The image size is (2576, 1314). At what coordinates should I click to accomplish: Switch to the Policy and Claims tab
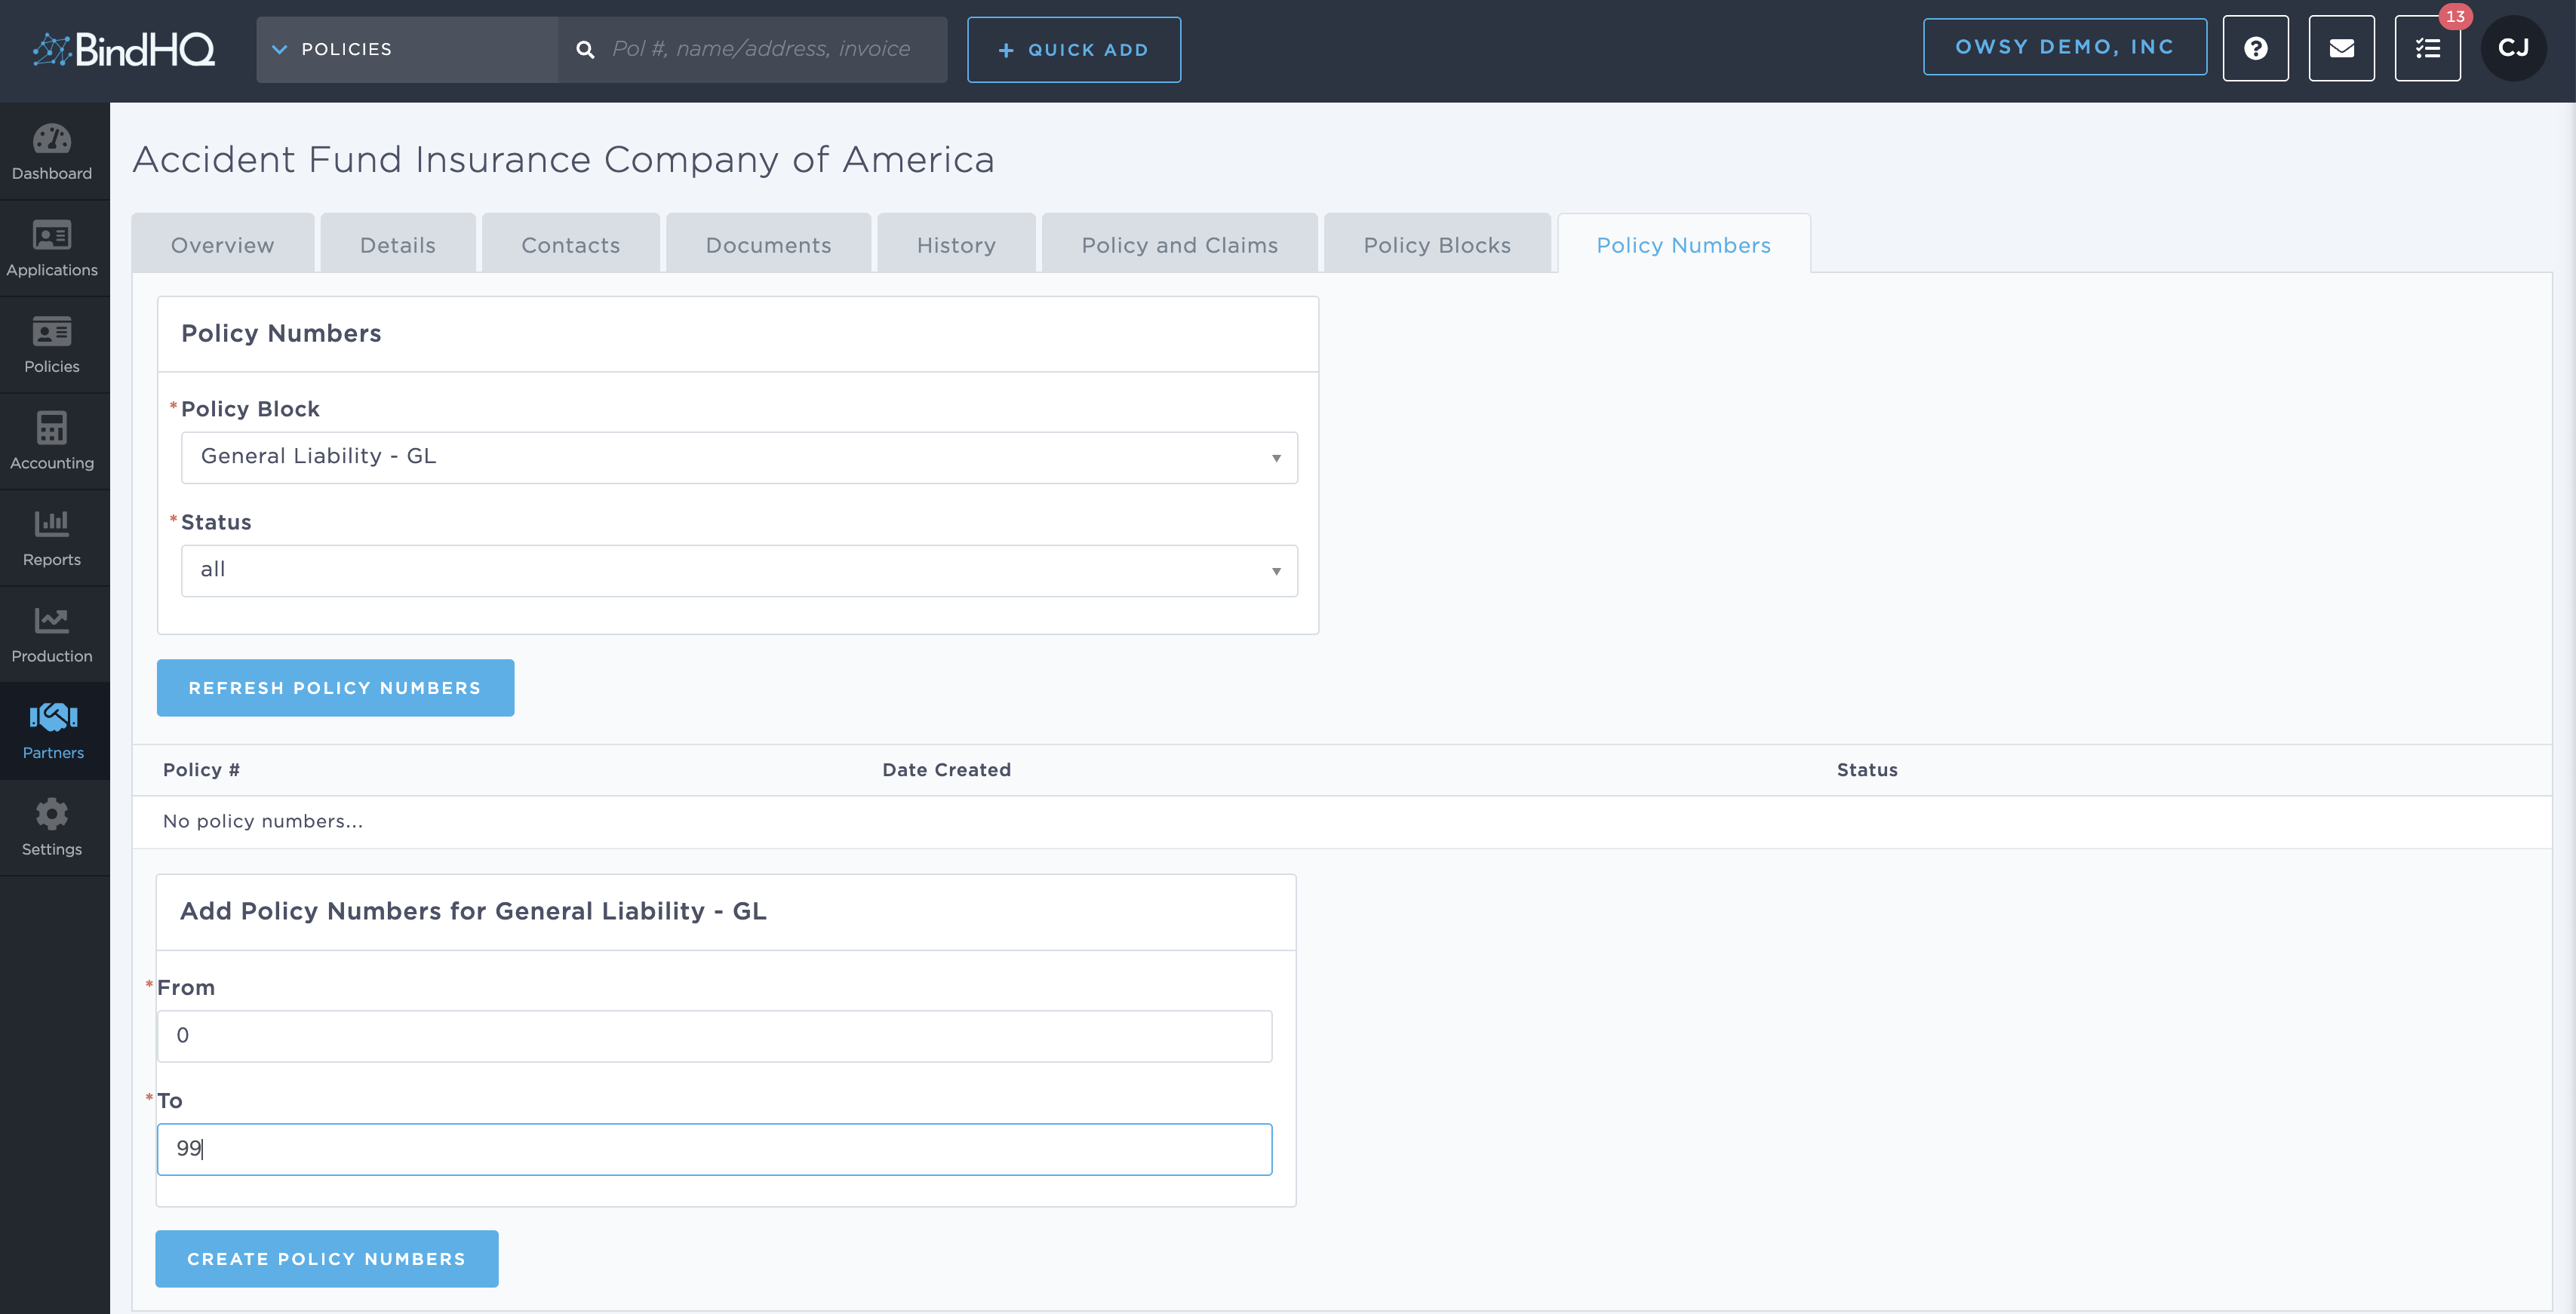pyautogui.click(x=1179, y=245)
